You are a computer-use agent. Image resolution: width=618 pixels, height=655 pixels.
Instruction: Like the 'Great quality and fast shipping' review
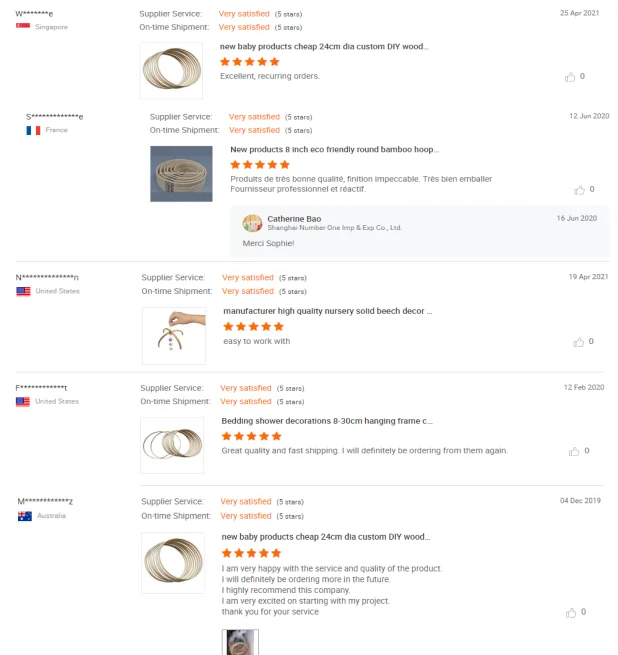pyautogui.click(x=574, y=451)
